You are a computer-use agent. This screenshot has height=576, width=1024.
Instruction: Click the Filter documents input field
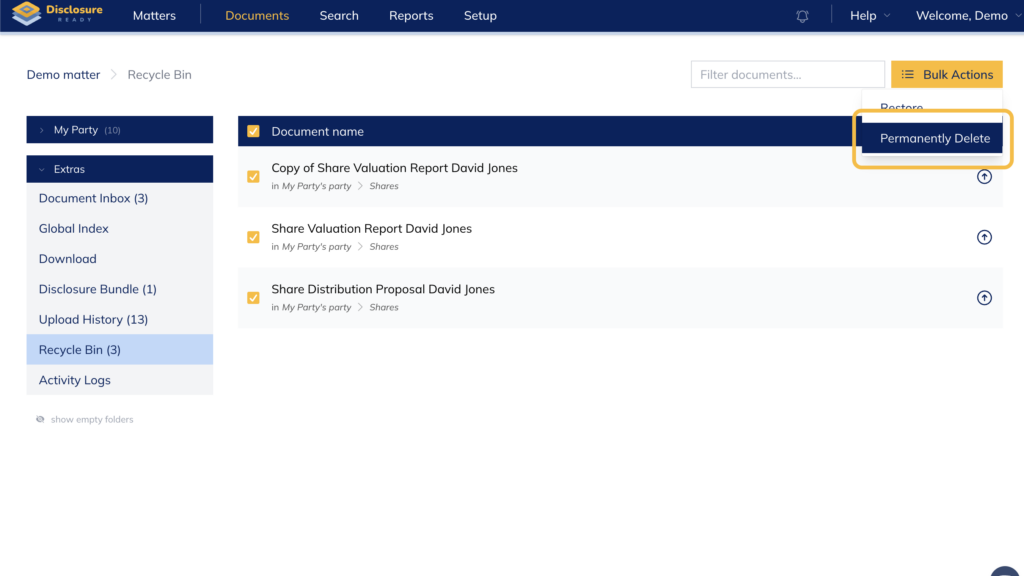point(787,75)
